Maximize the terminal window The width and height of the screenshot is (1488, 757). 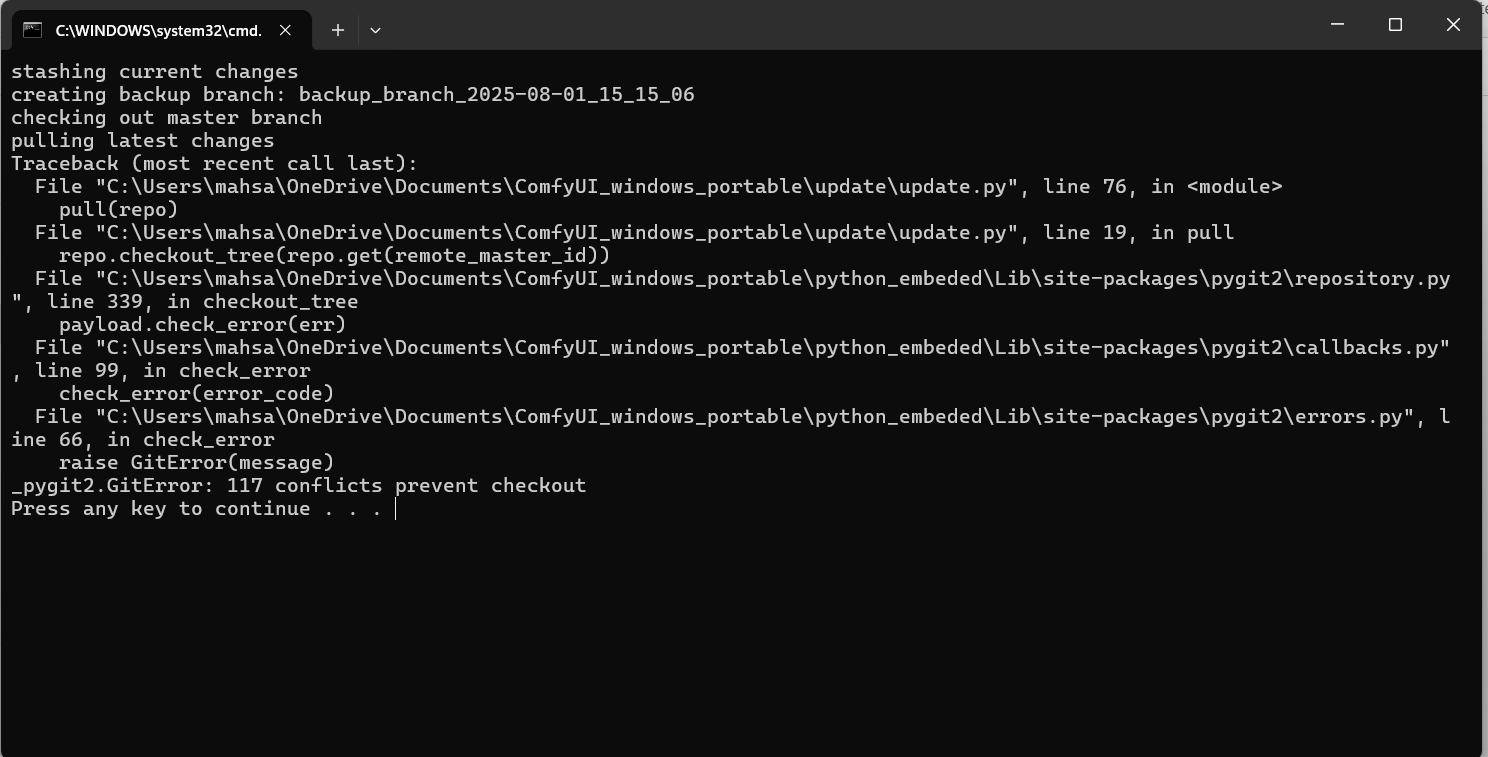coord(1395,25)
